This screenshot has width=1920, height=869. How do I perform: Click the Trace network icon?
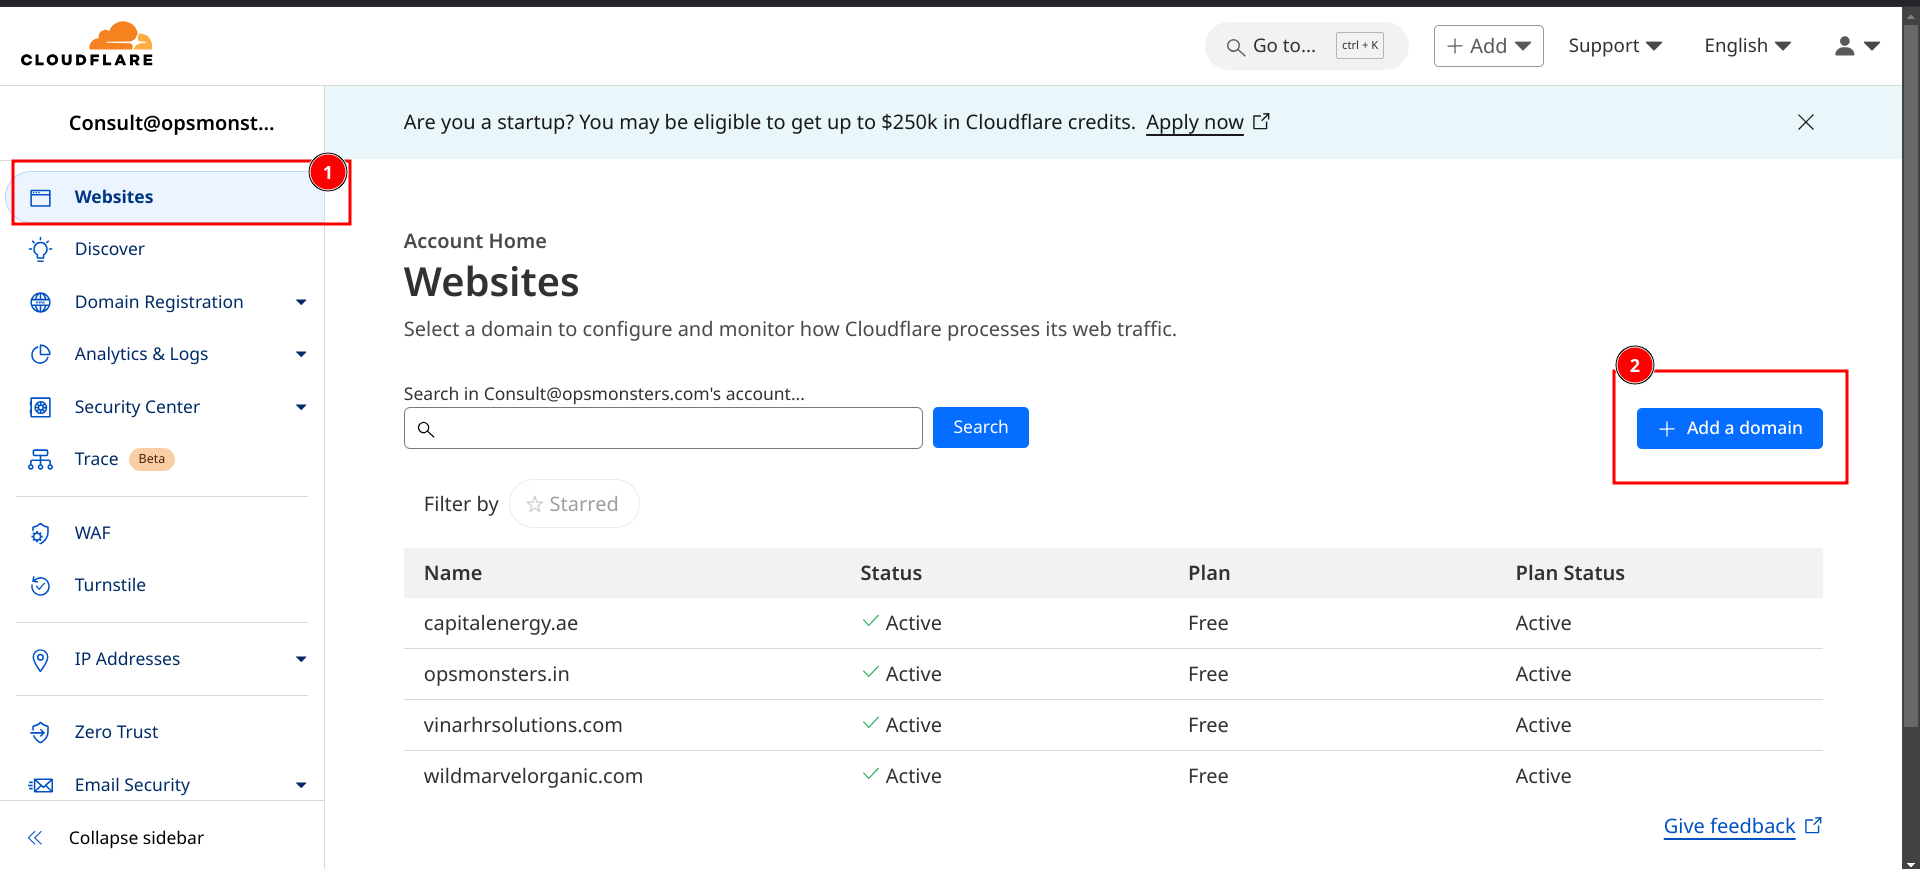click(x=40, y=459)
